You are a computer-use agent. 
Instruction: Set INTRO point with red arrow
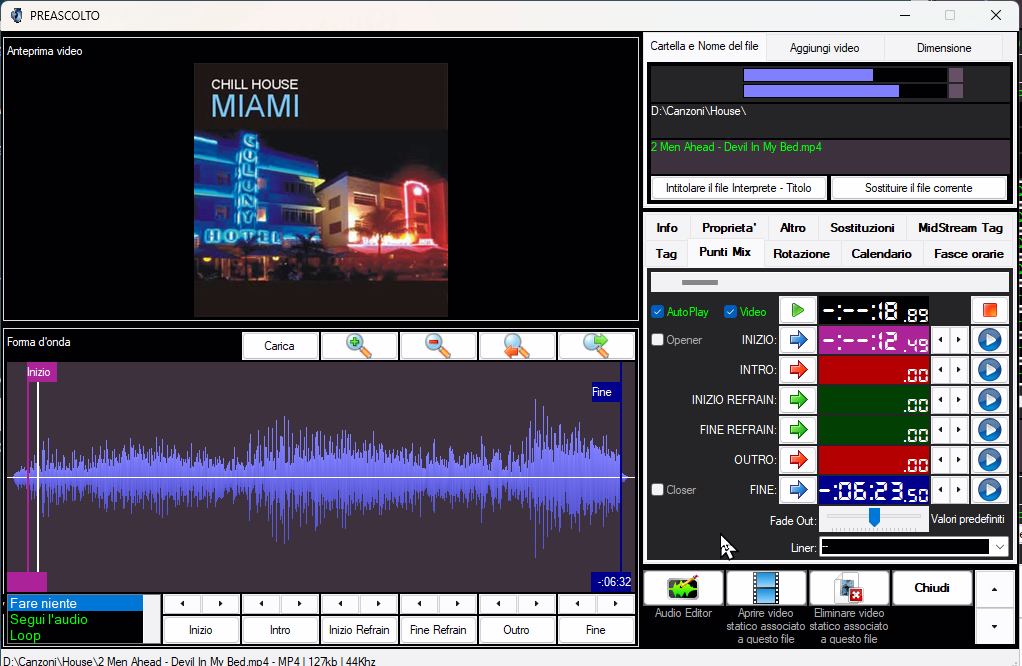(x=798, y=370)
